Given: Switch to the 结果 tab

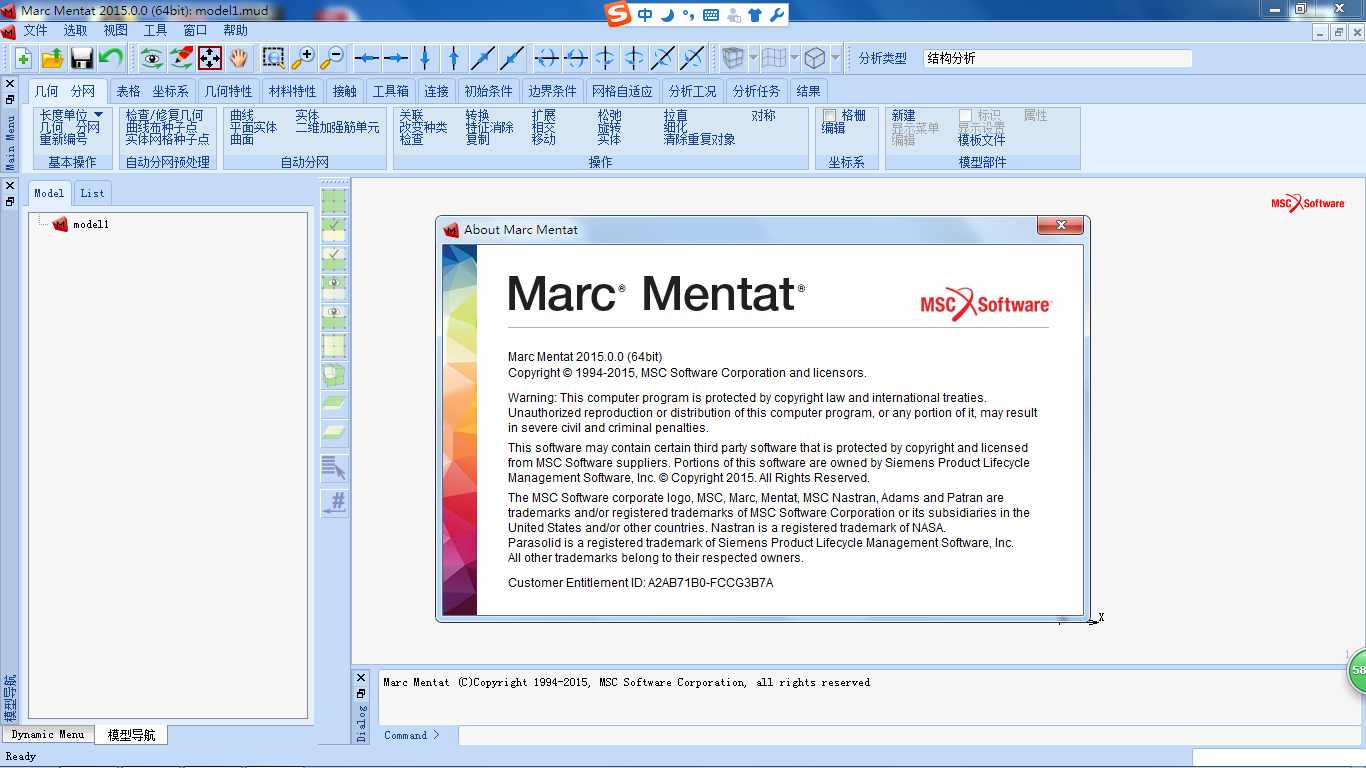Looking at the screenshot, I should [x=808, y=91].
